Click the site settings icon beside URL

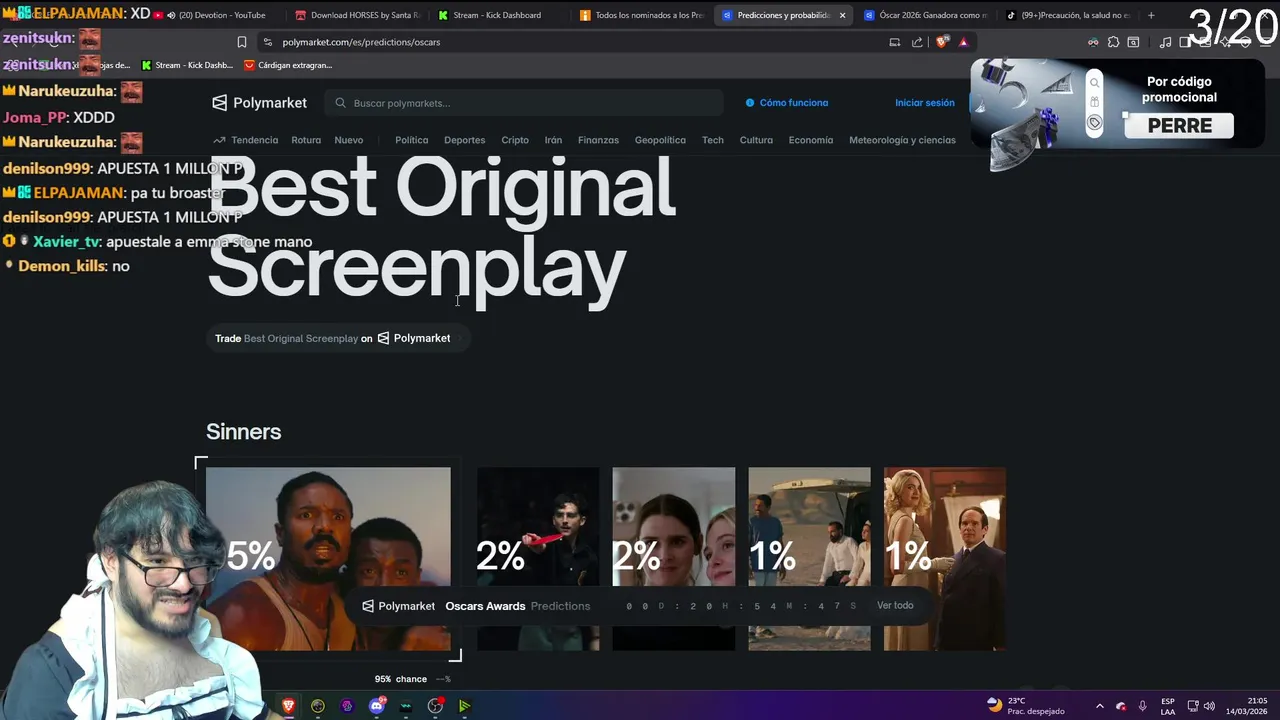pyautogui.click(x=267, y=42)
